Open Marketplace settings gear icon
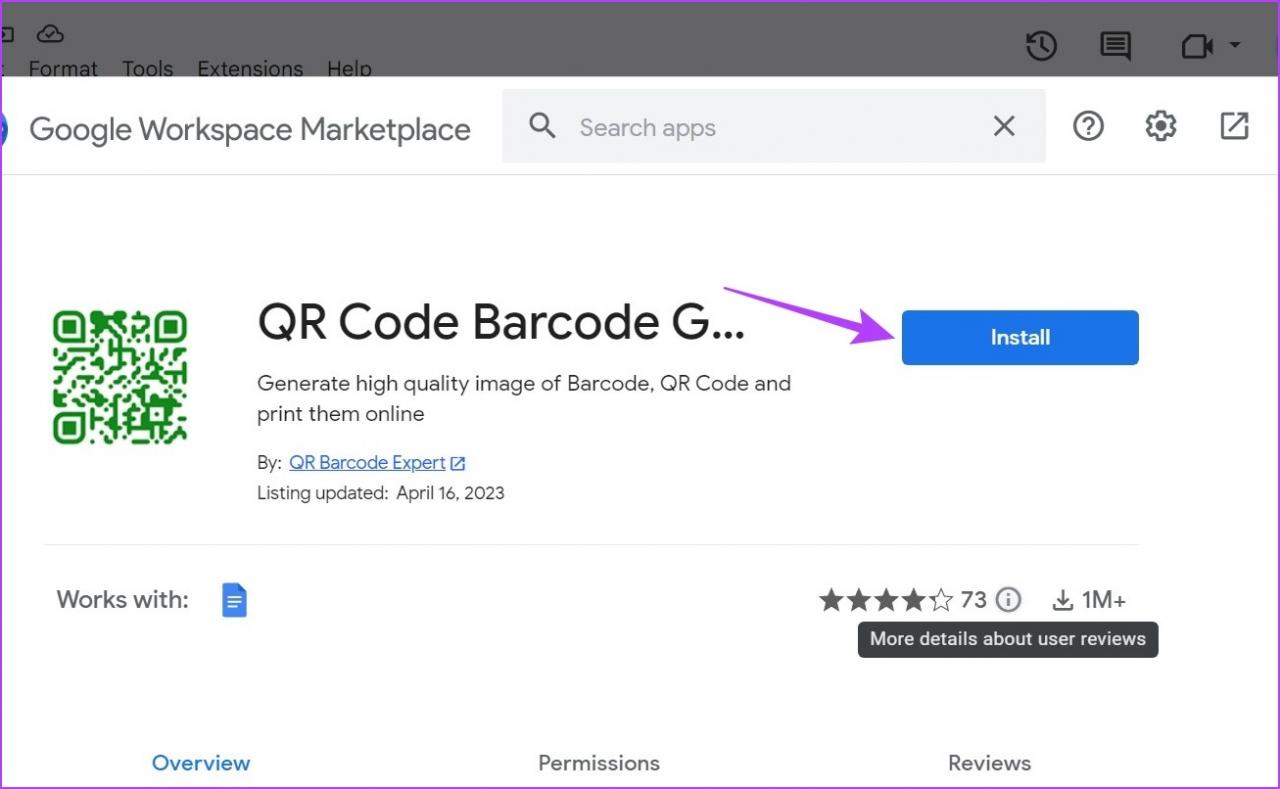 coord(1161,126)
